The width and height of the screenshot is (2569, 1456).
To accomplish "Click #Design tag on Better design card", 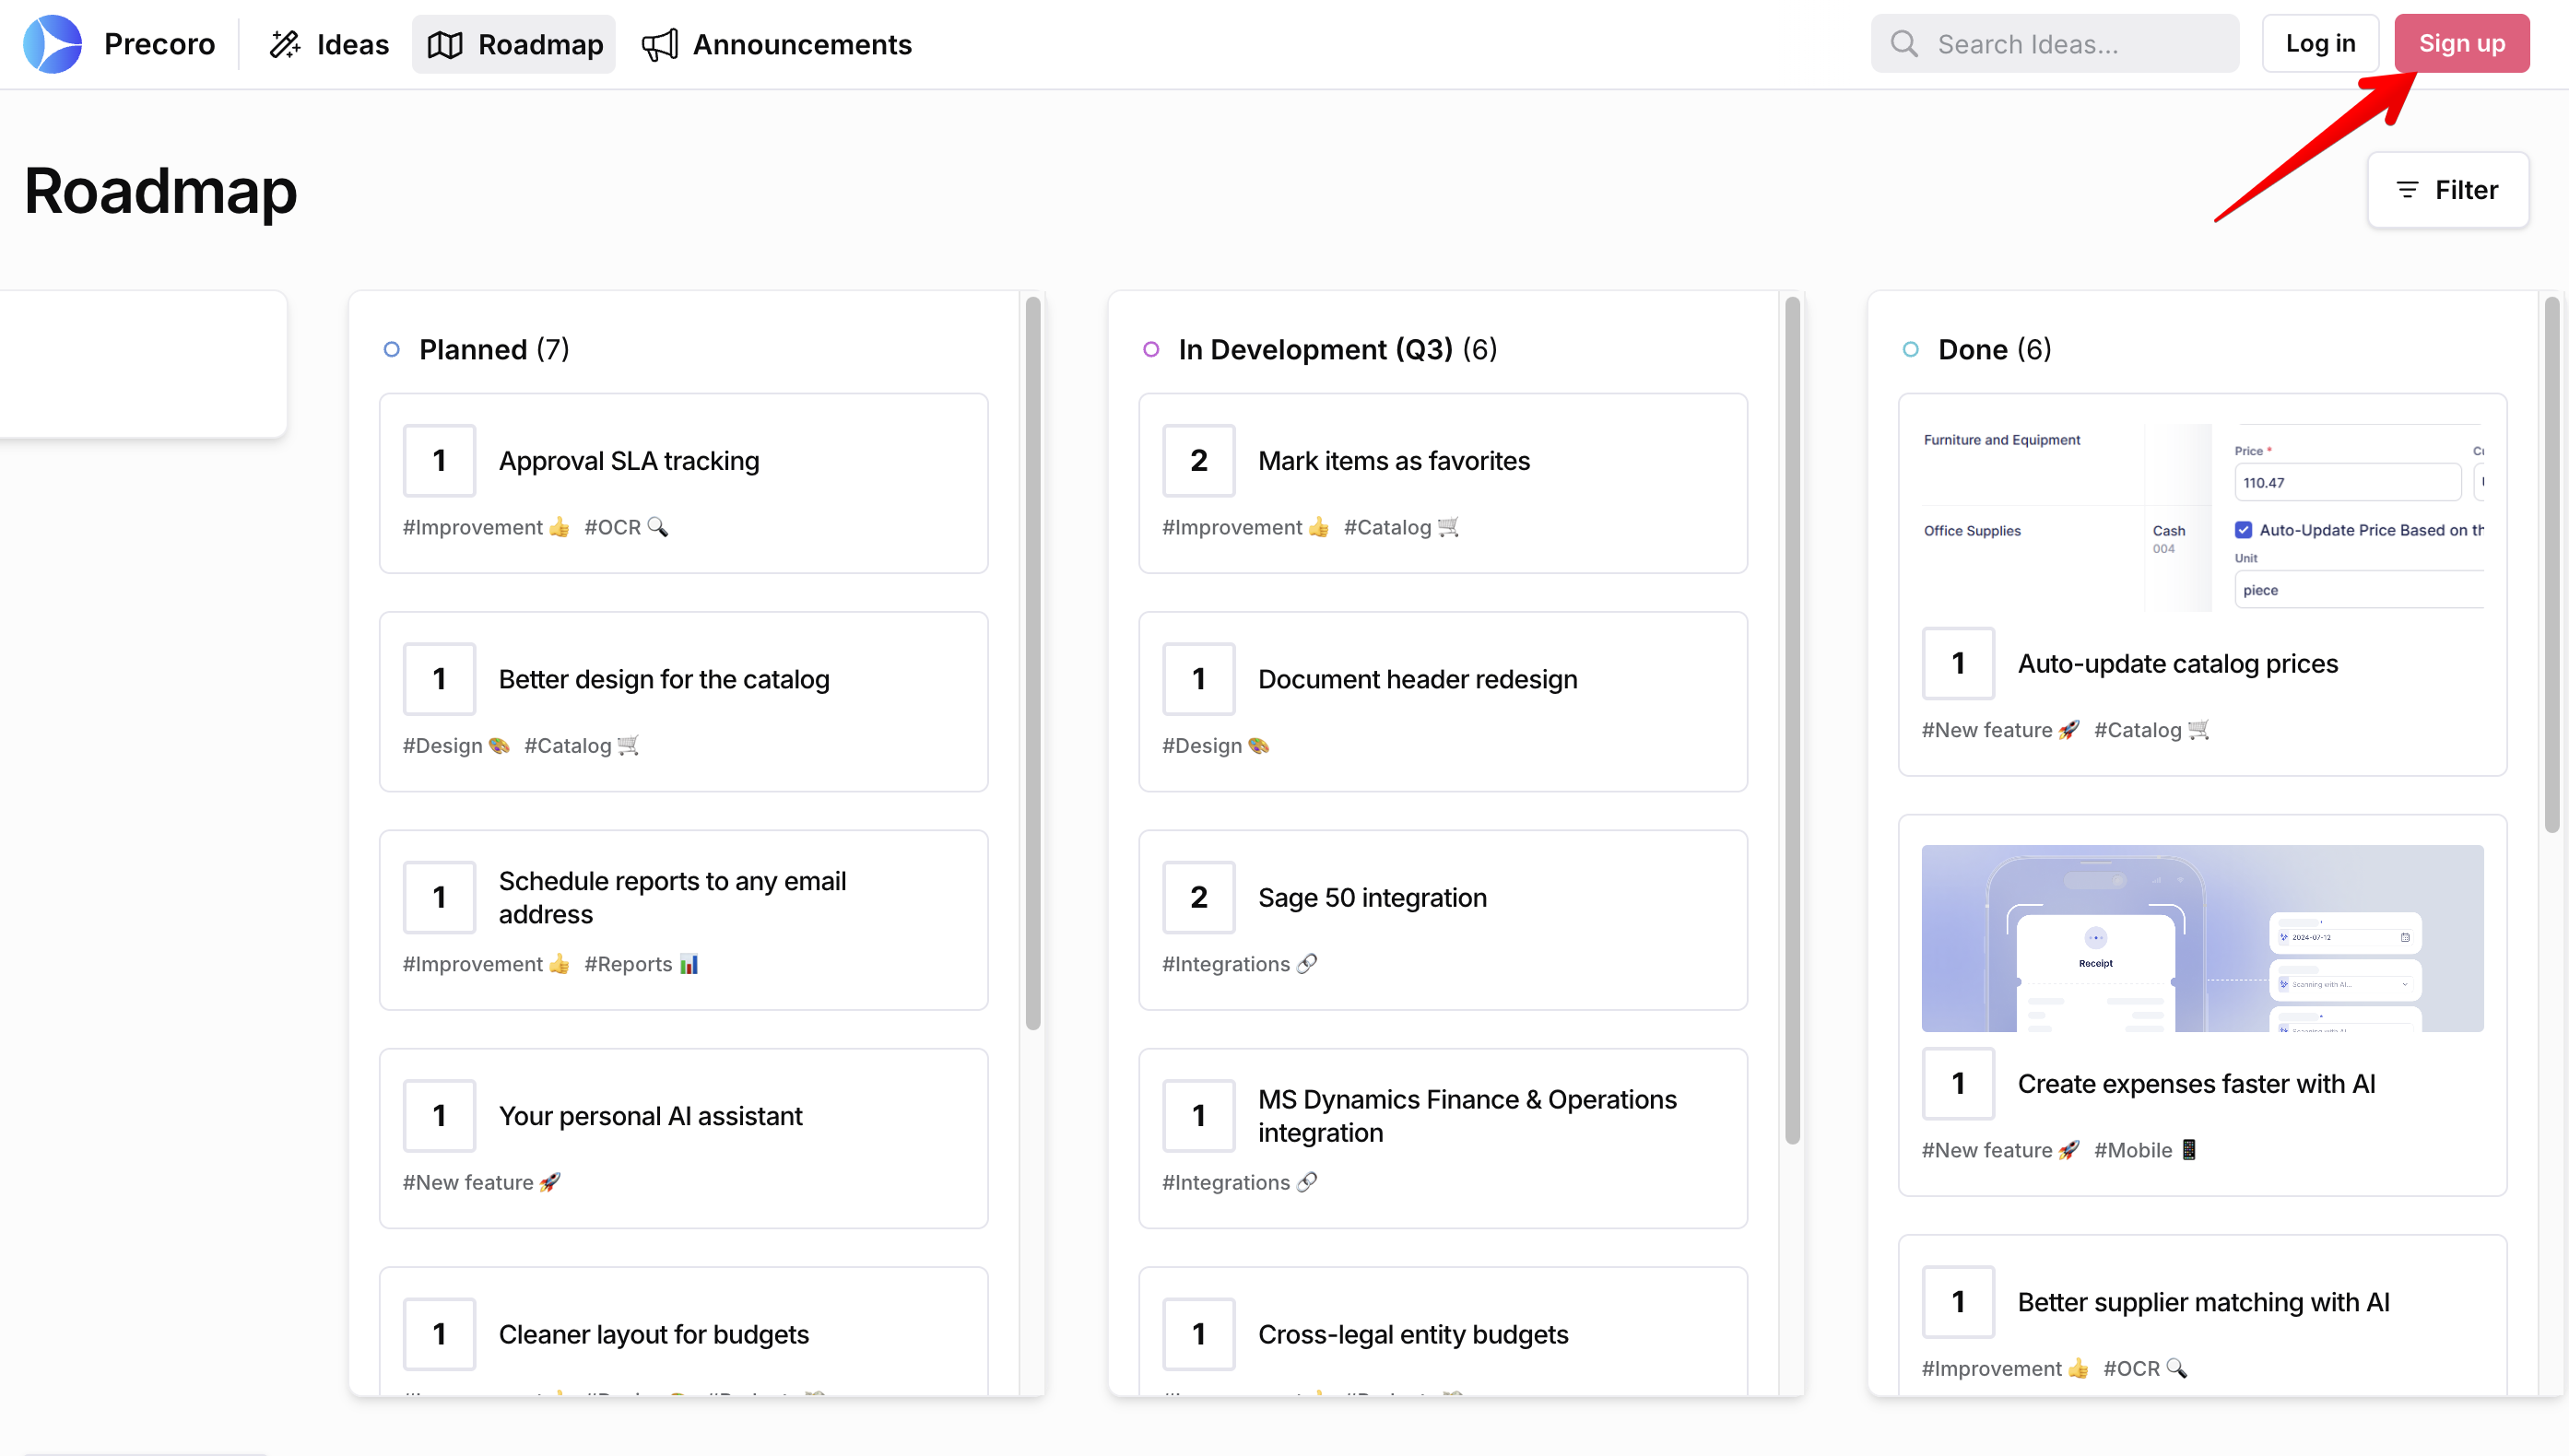I will 456,746.
